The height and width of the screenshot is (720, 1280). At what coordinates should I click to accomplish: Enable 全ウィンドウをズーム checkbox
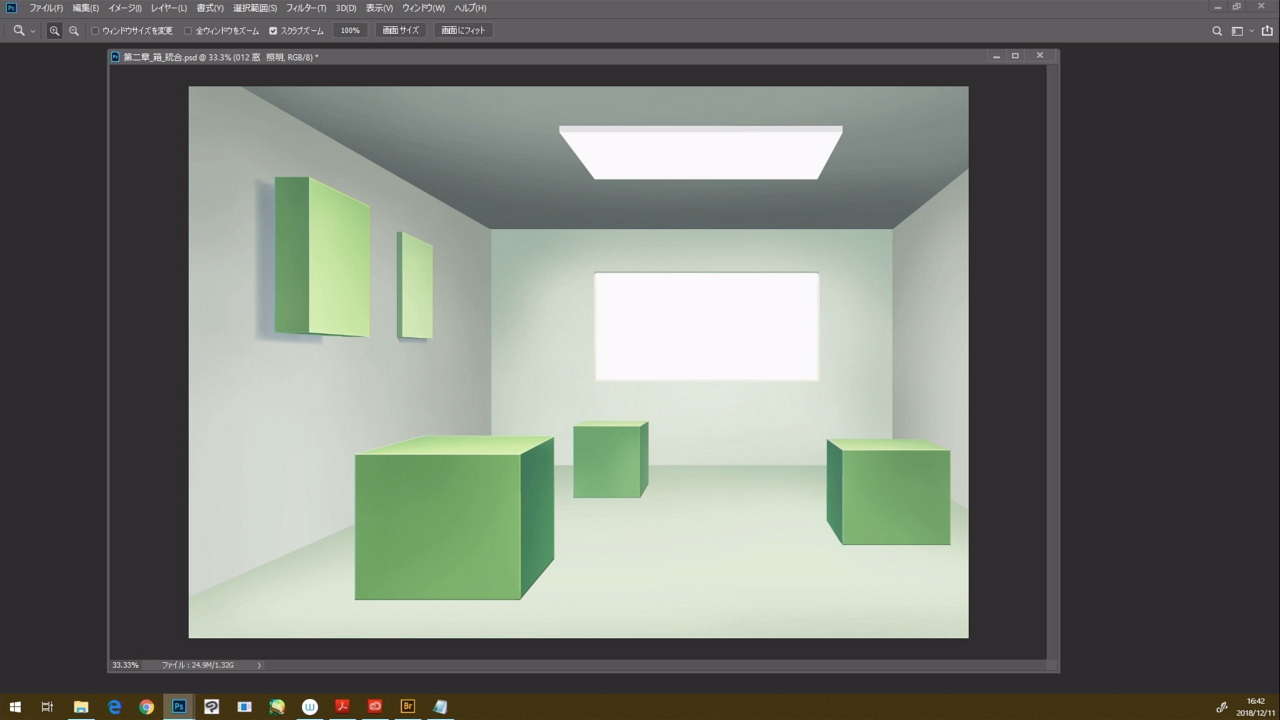pyautogui.click(x=188, y=31)
